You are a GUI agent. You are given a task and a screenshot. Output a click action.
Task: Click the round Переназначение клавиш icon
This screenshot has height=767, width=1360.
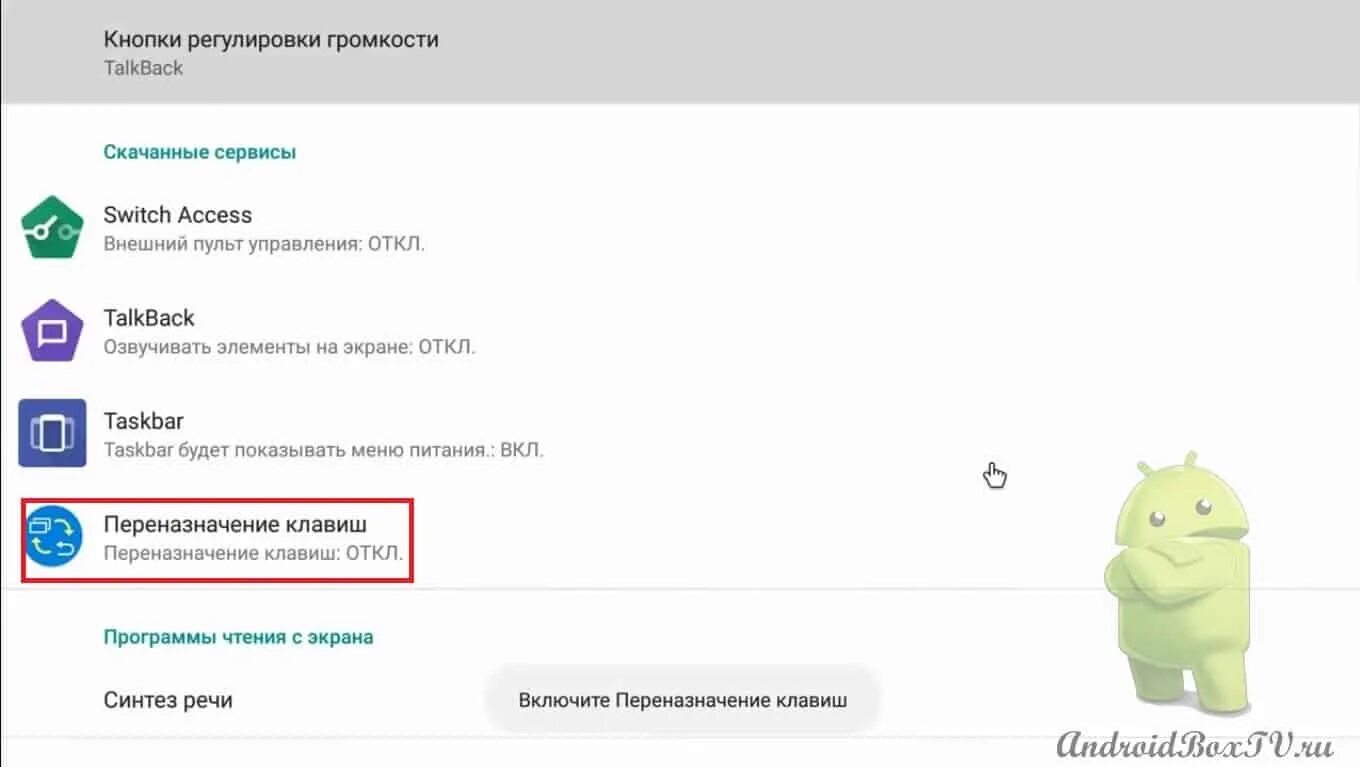[52, 537]
